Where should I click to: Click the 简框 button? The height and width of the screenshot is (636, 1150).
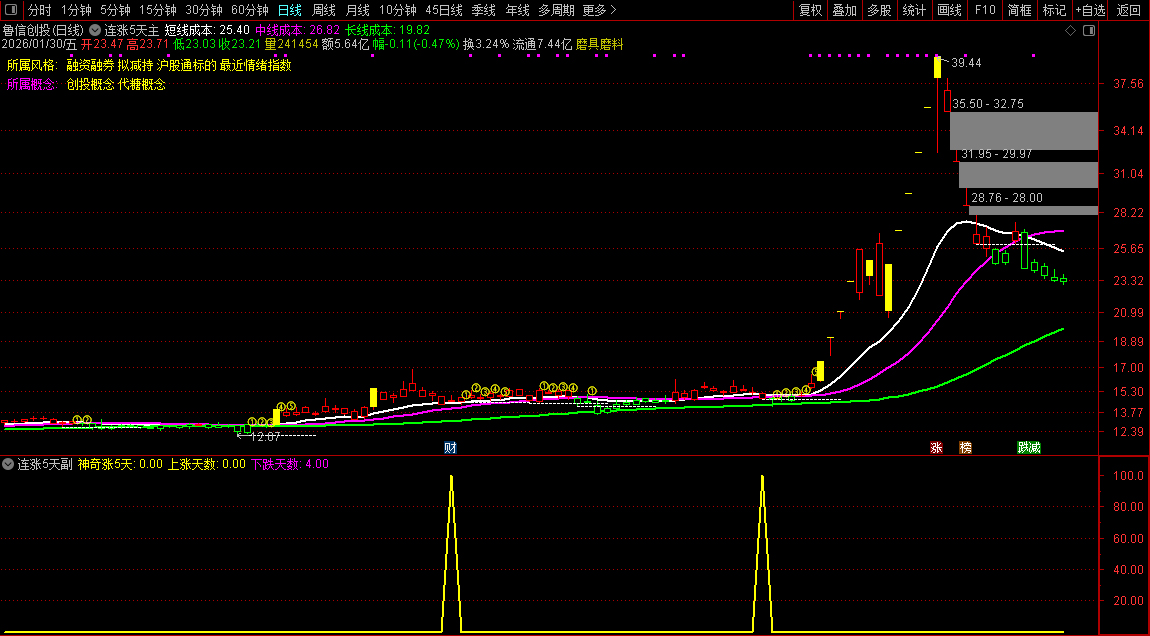pos(1019,10)
